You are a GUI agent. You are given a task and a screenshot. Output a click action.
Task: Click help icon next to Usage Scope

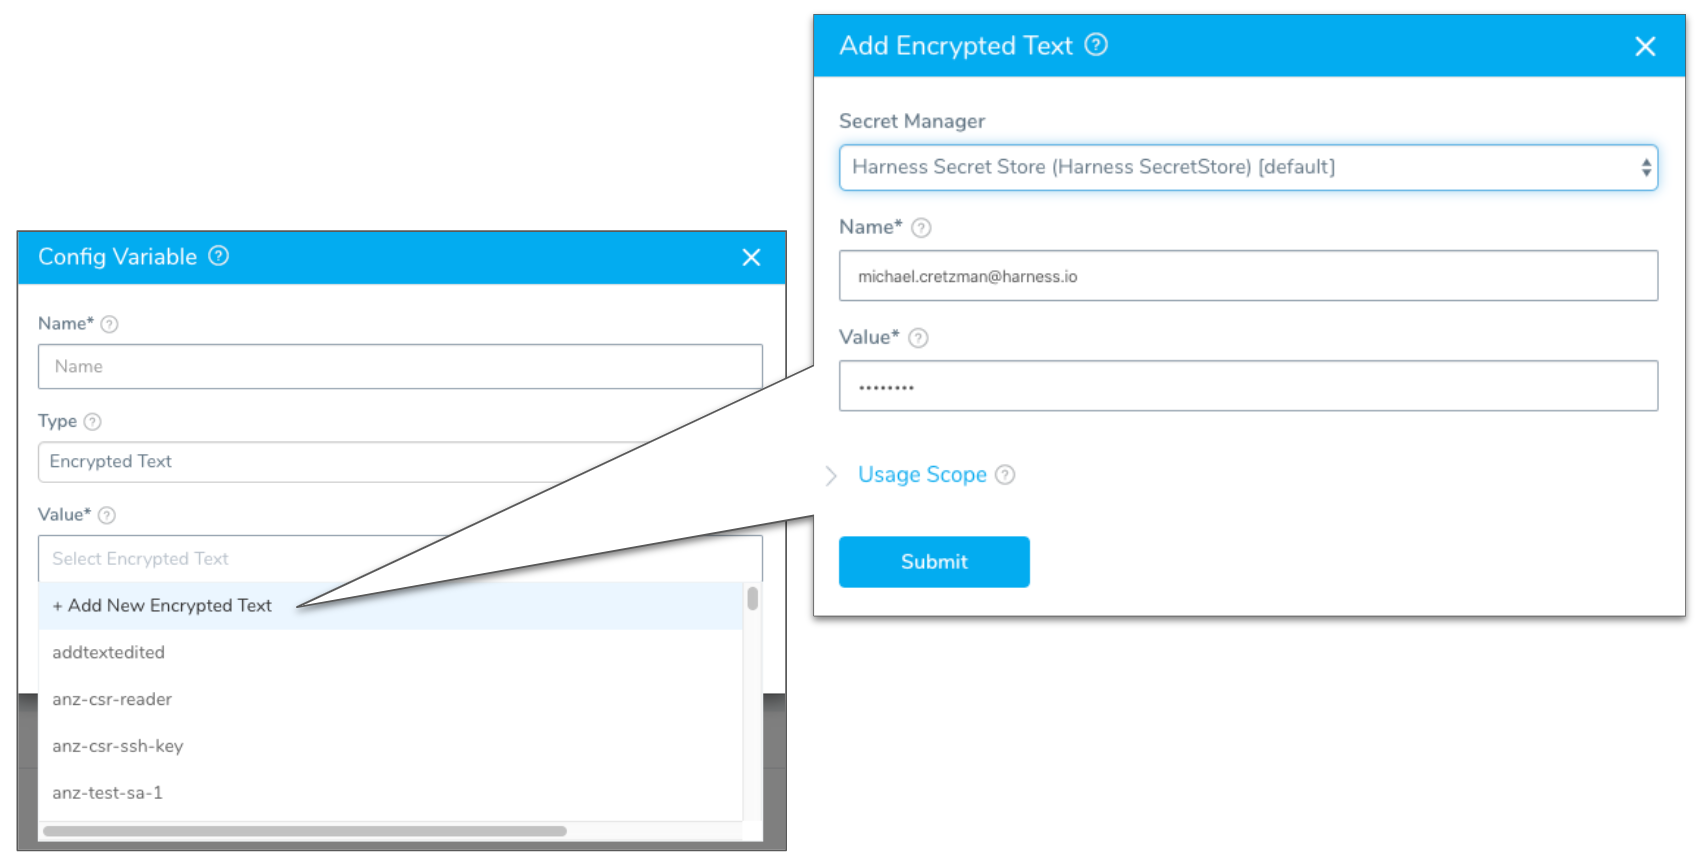tap(1005, 475)
